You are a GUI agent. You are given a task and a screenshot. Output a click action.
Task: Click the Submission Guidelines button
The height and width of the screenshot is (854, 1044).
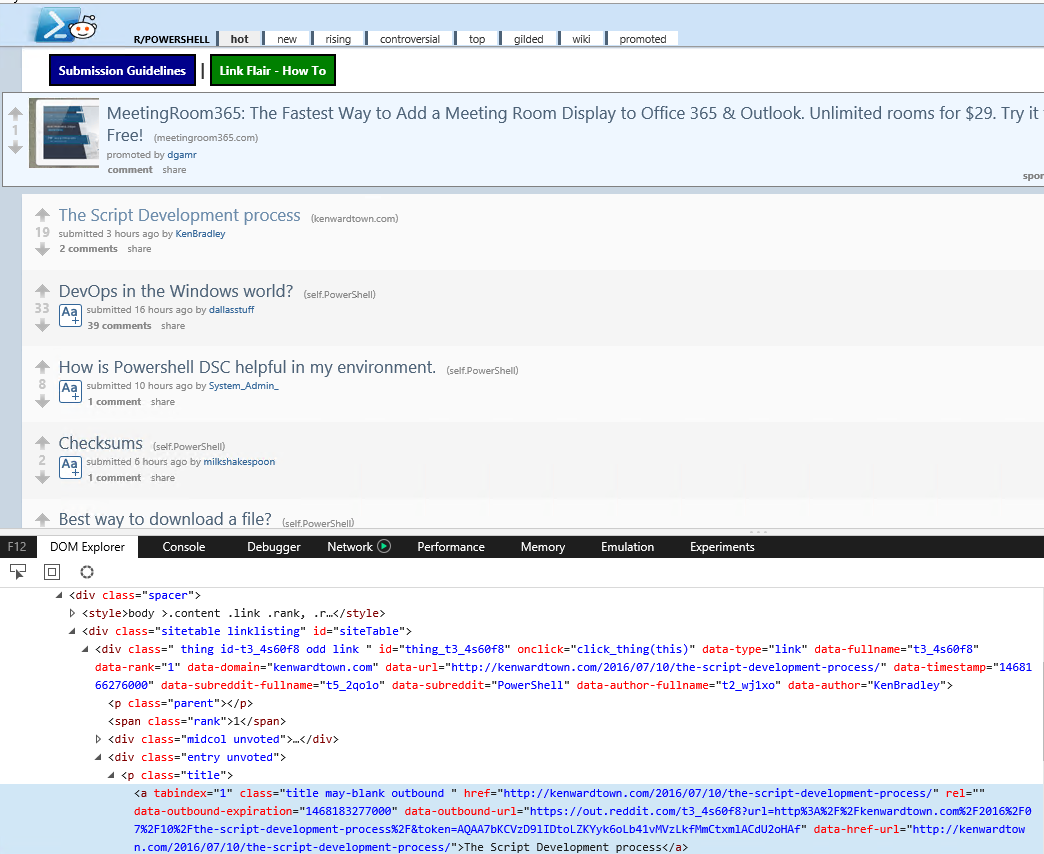[122, 71]
